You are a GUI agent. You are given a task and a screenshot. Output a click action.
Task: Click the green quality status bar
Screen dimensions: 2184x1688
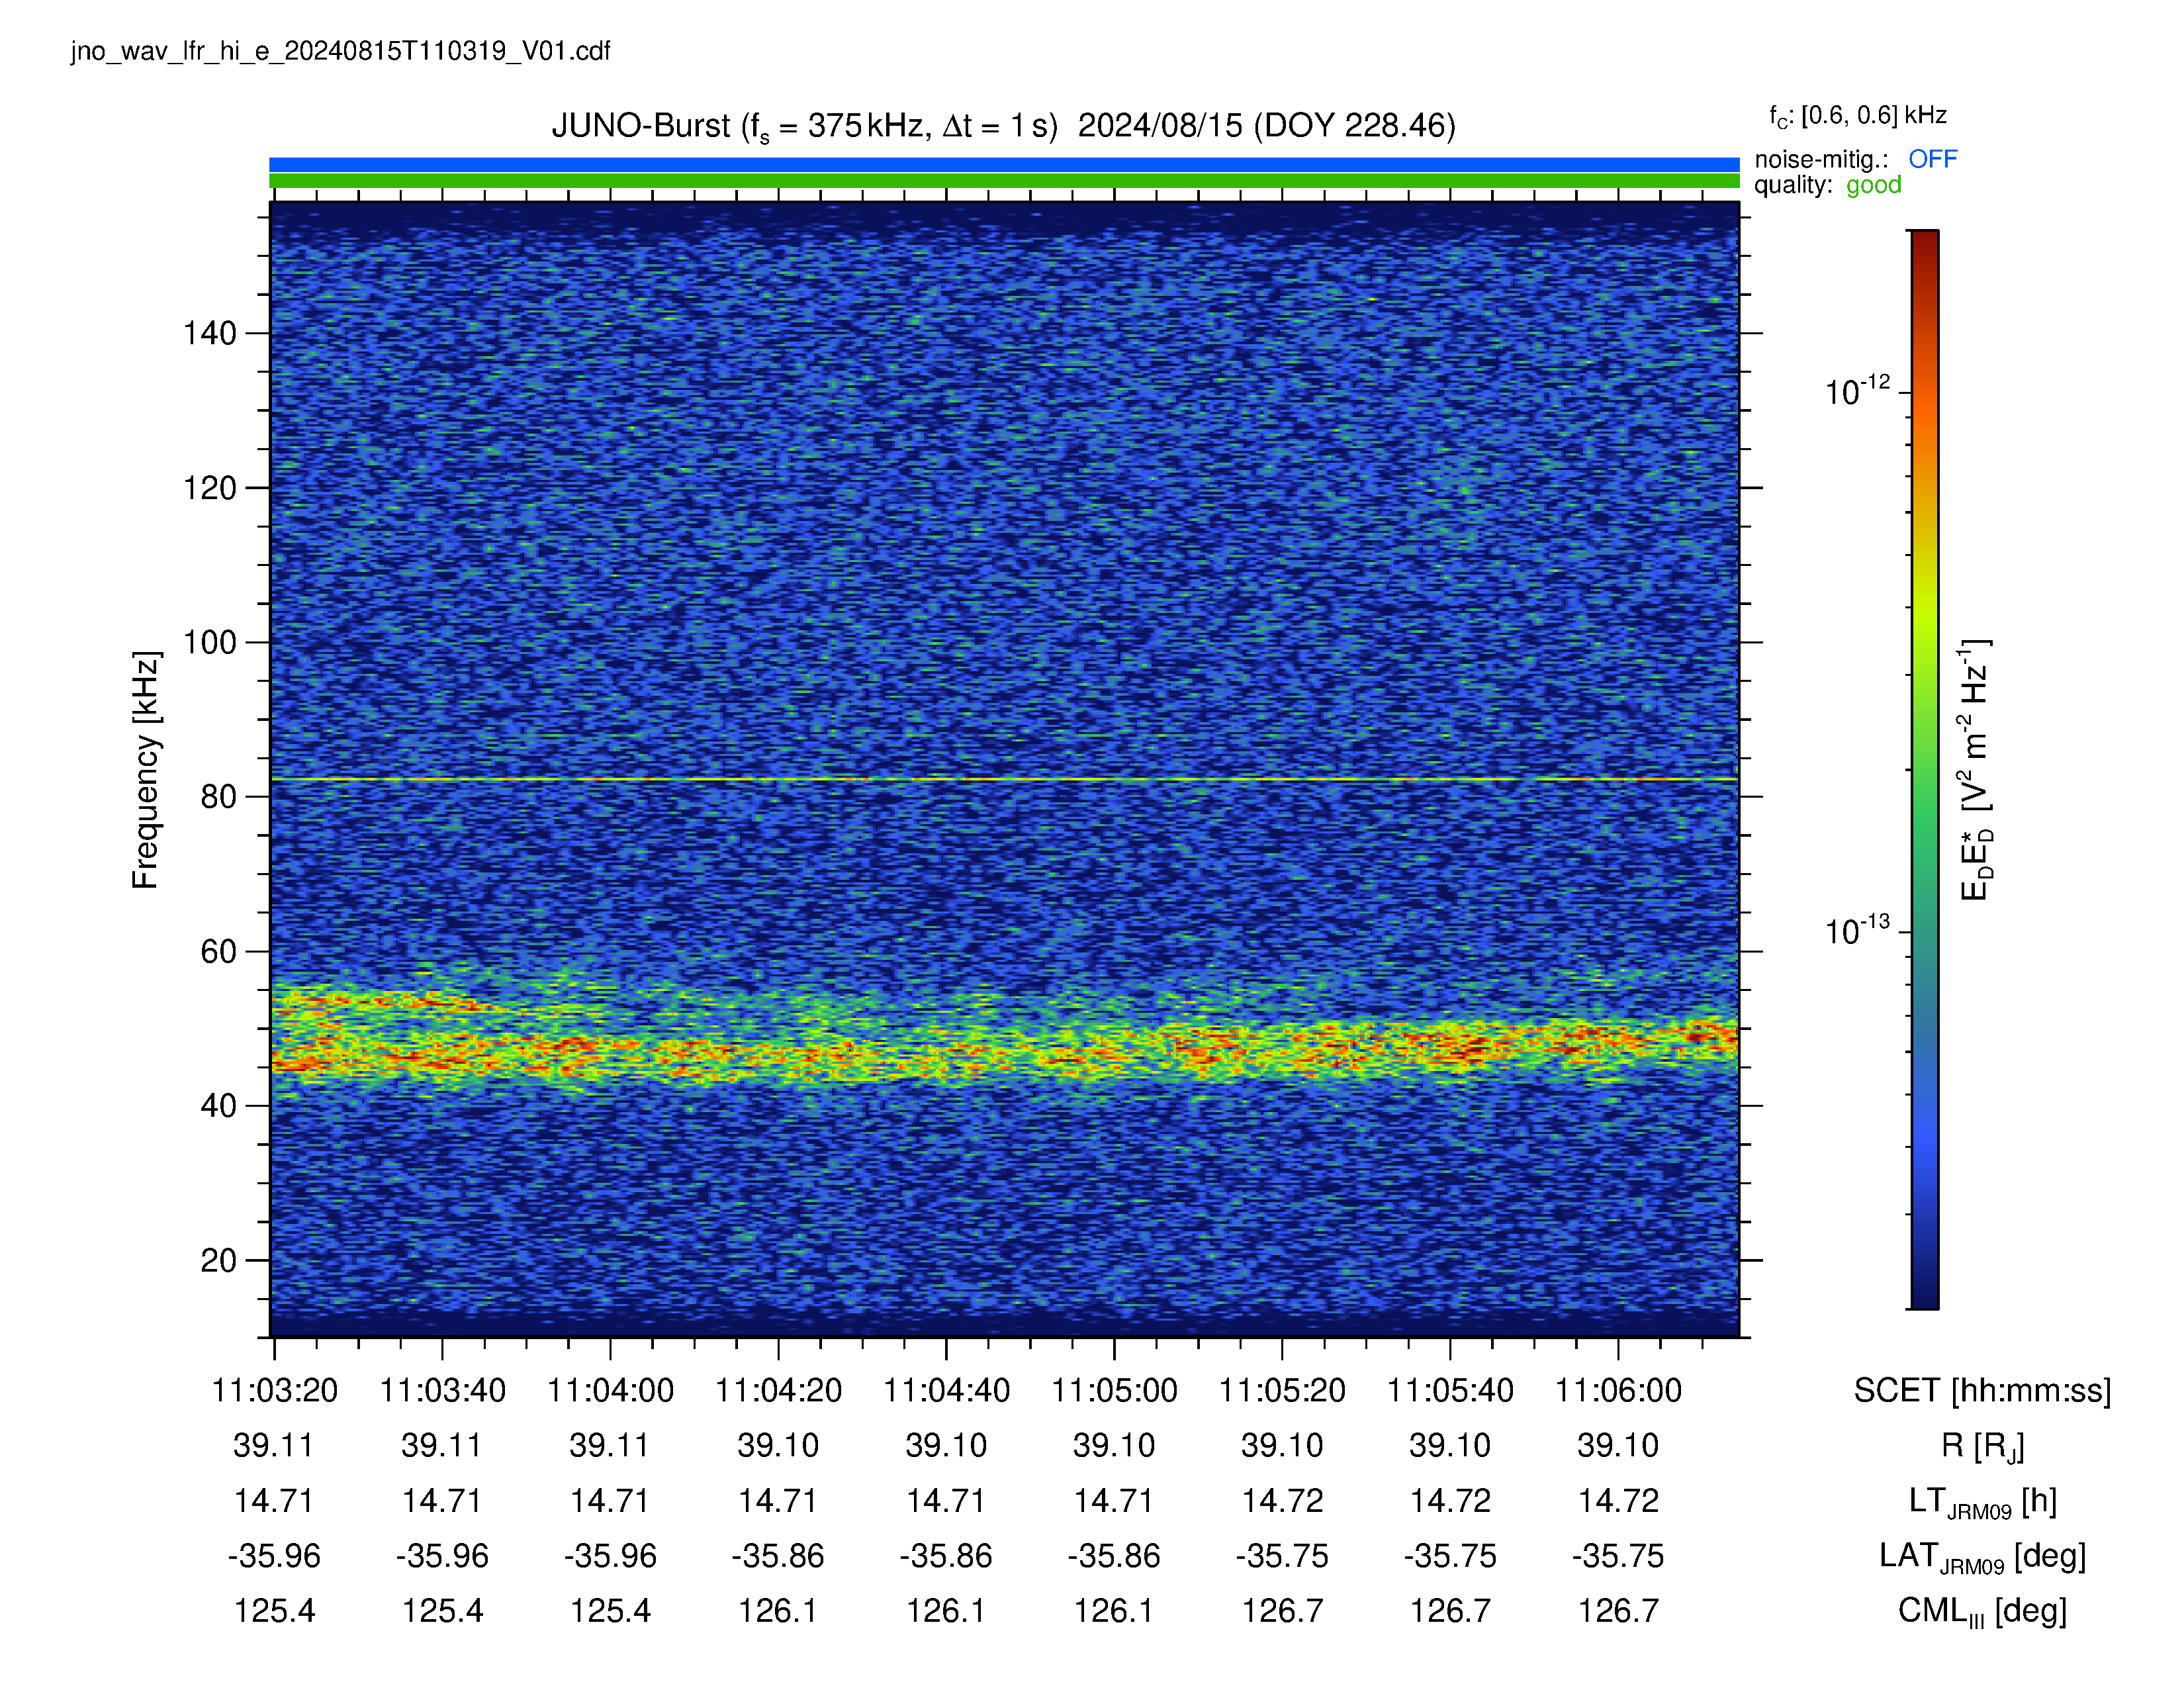point(1004,181)
